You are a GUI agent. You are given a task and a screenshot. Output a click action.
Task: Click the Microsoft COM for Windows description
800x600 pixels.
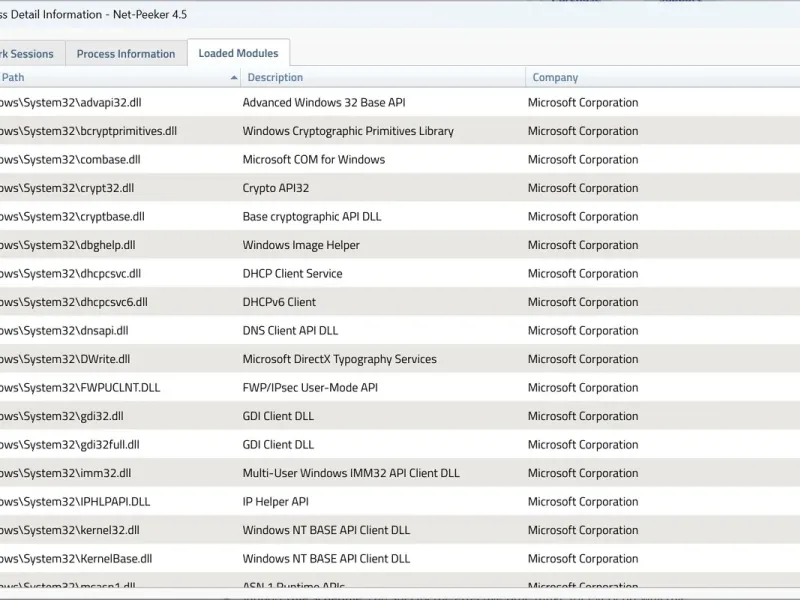coord(314,160)
